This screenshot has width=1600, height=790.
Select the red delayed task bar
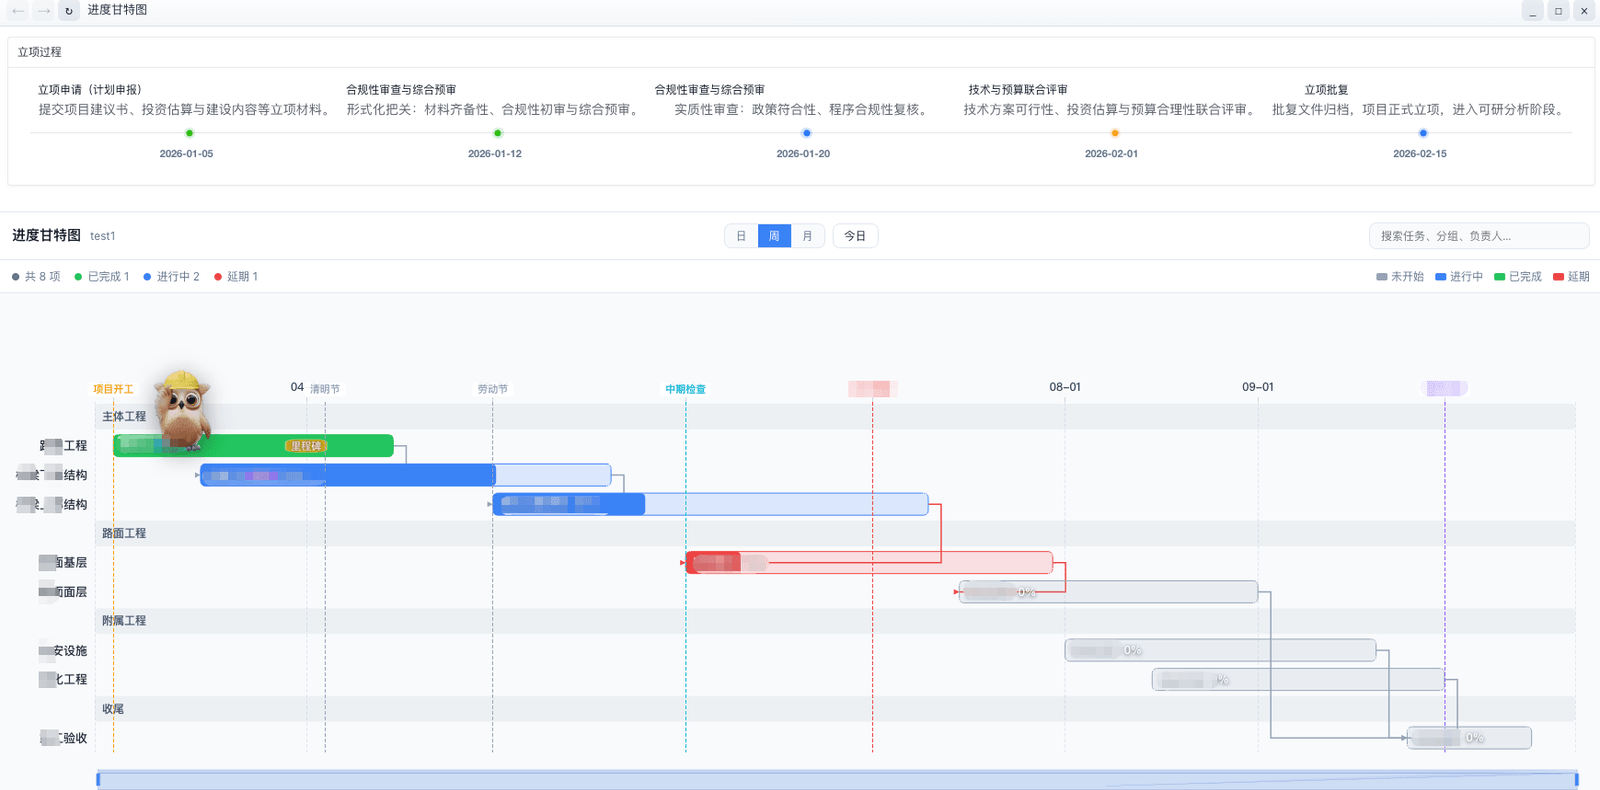tap(868, 563)
